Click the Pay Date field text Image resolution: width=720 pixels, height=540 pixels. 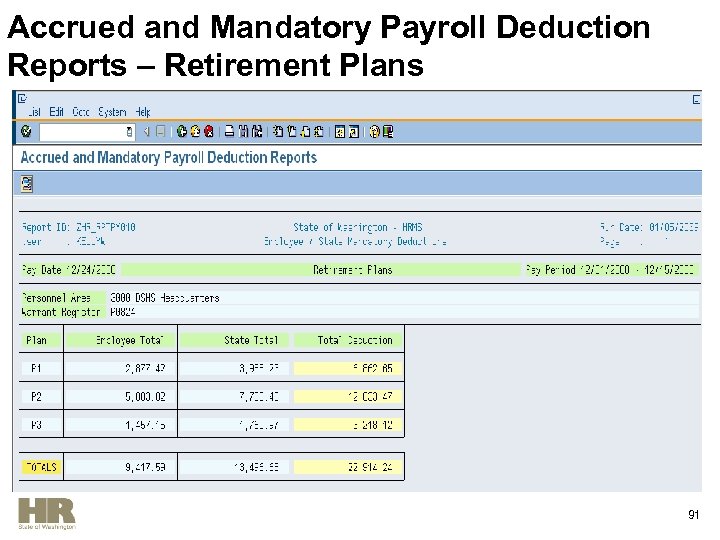(x=68, y=270)
